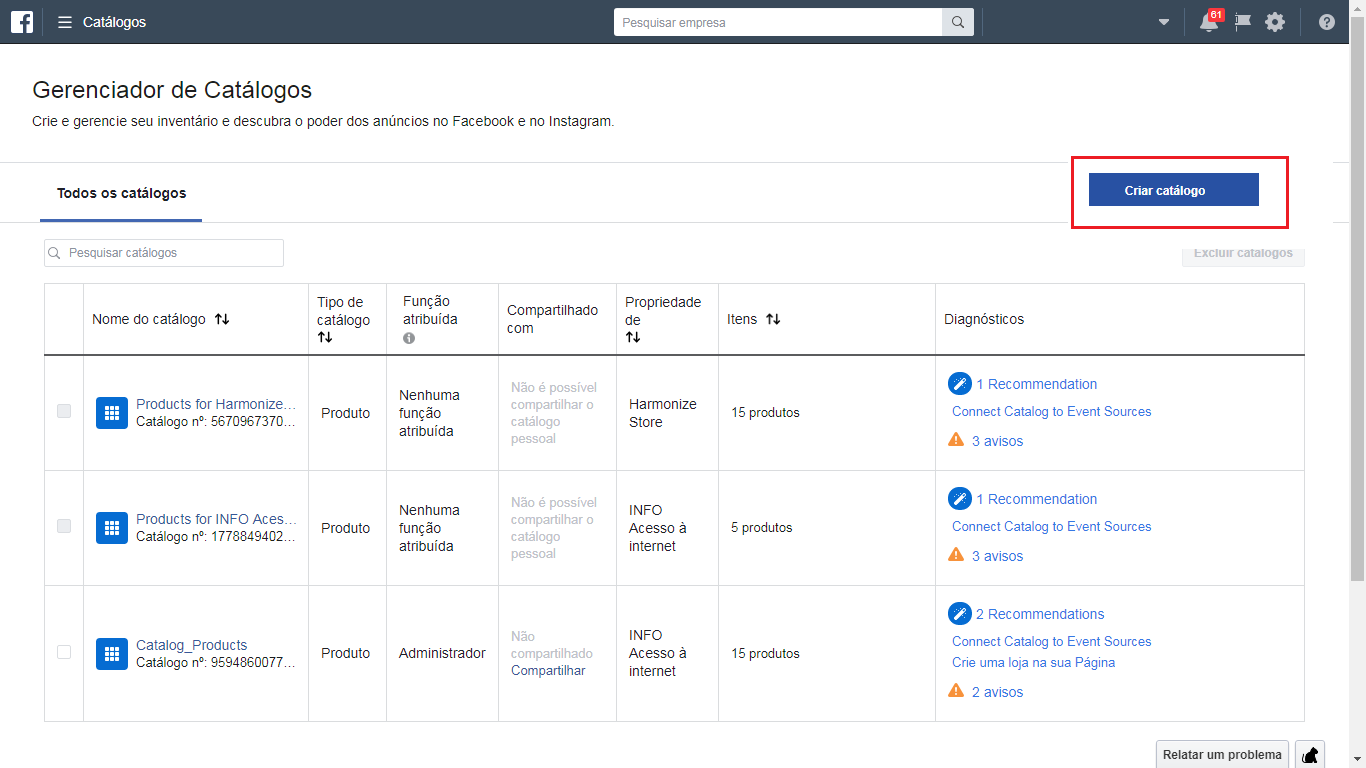Sort by Tipo de catálogo arrows
Viewport: 1366px width, 768px height.
coord(325,338)
